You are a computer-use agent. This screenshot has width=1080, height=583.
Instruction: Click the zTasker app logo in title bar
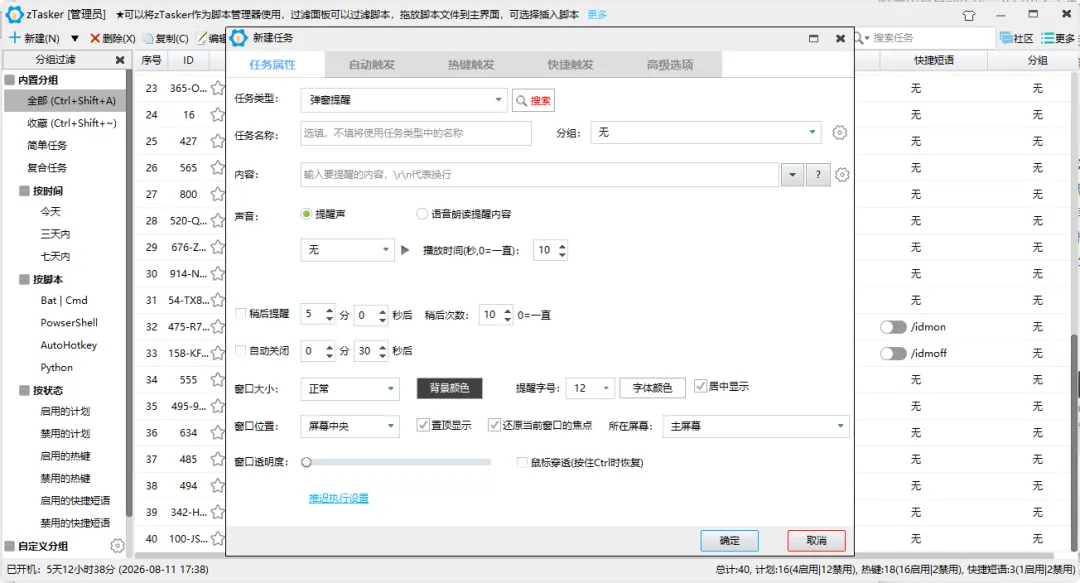14,14
